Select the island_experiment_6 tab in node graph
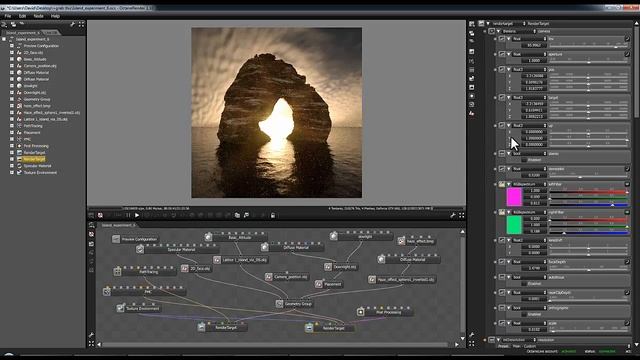 click(x=118, y=225)
